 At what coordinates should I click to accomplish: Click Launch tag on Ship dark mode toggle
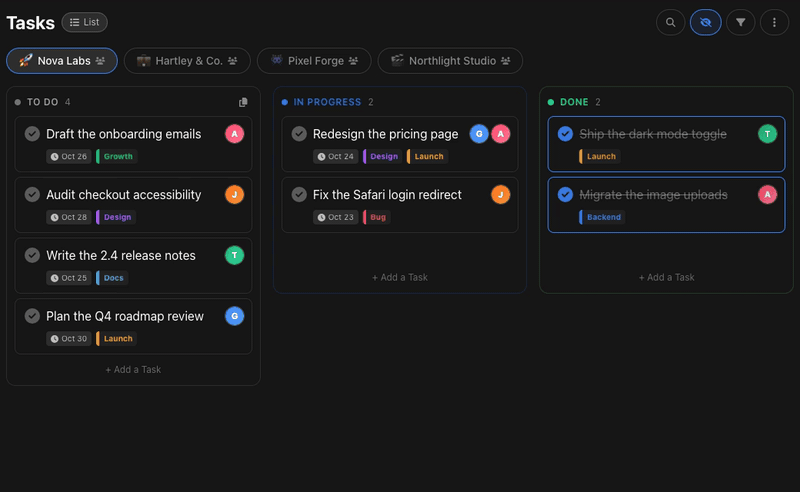click(599, 156)
